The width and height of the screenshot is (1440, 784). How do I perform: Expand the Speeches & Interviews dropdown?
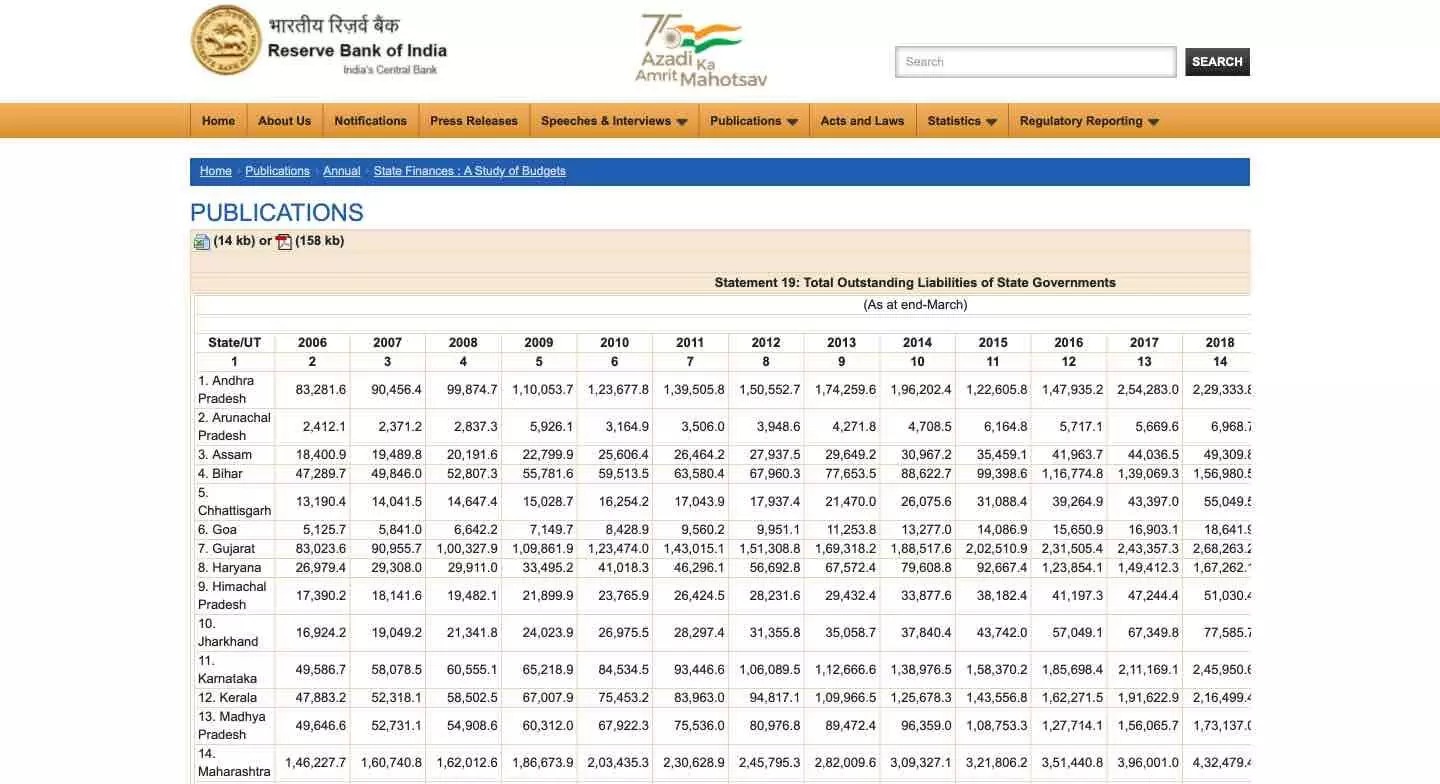[613, 121]
